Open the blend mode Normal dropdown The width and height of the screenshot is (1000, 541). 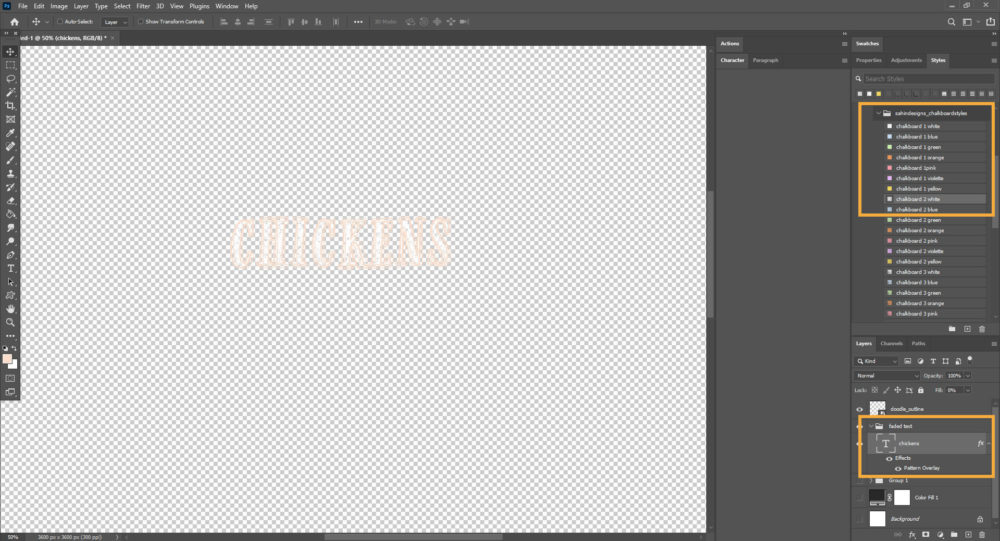(886, 375)
